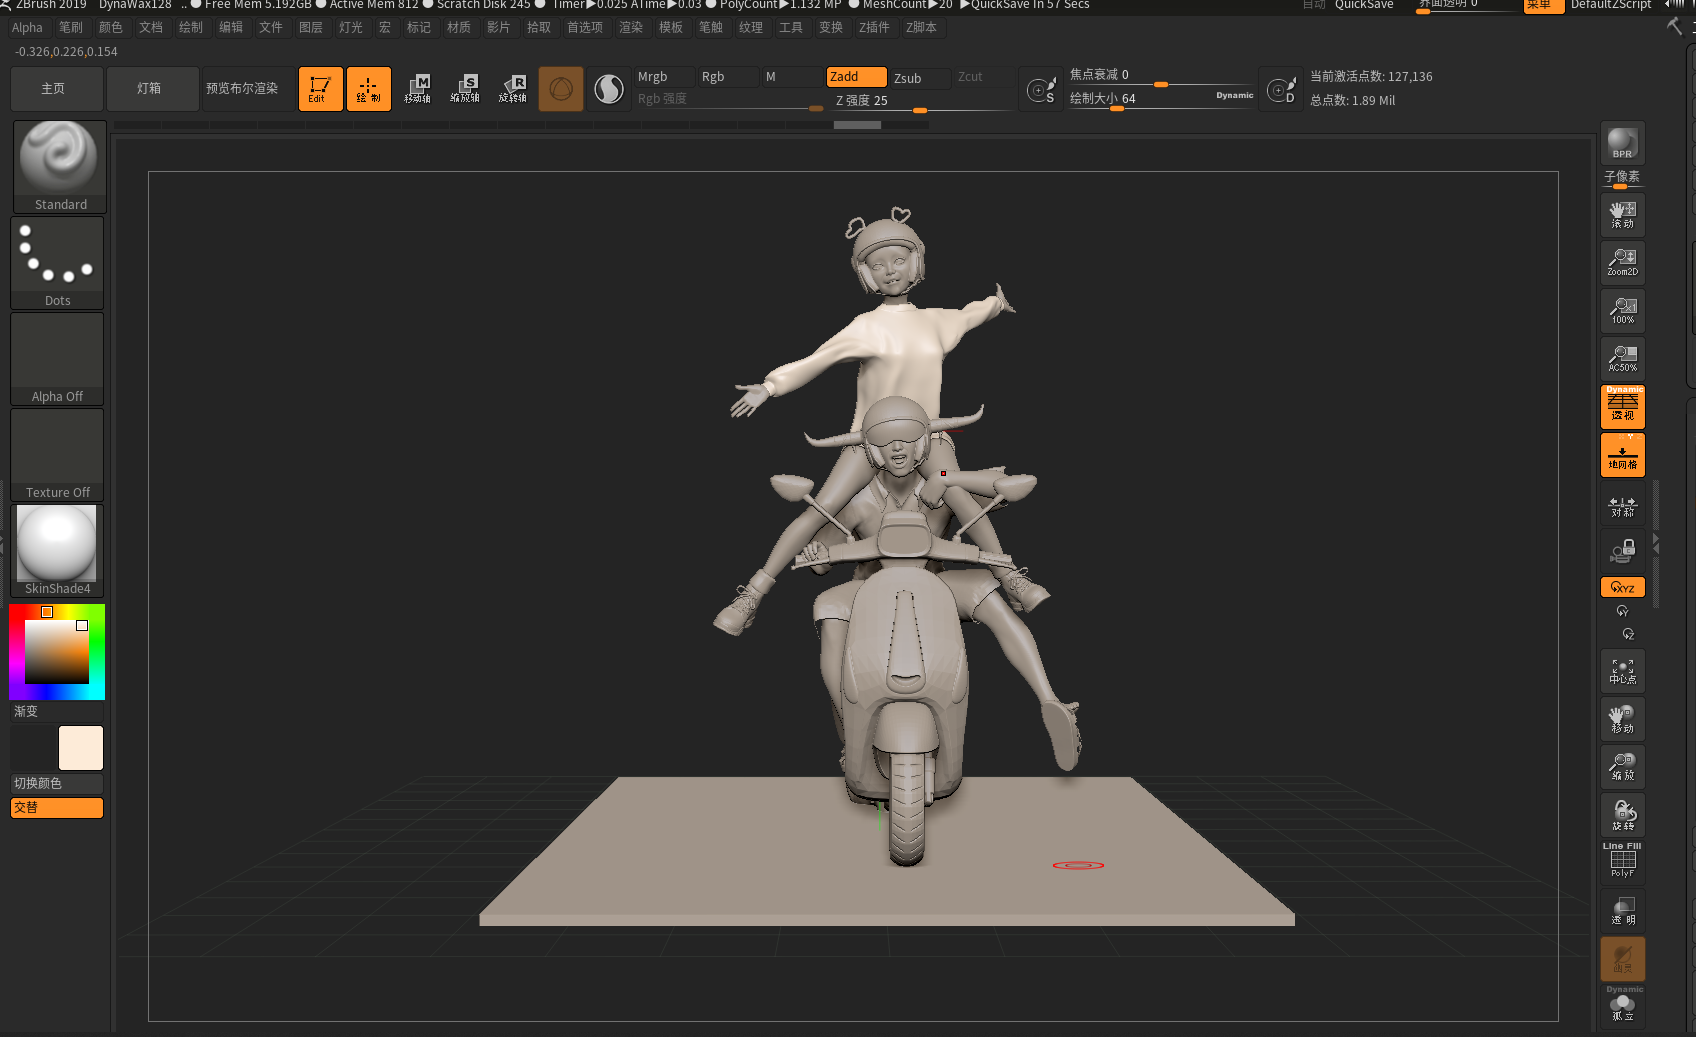The height and width of the screenshot is (1037, 1696).
Task: Select the Zoom2D tool
Action: click(1622, 262)
